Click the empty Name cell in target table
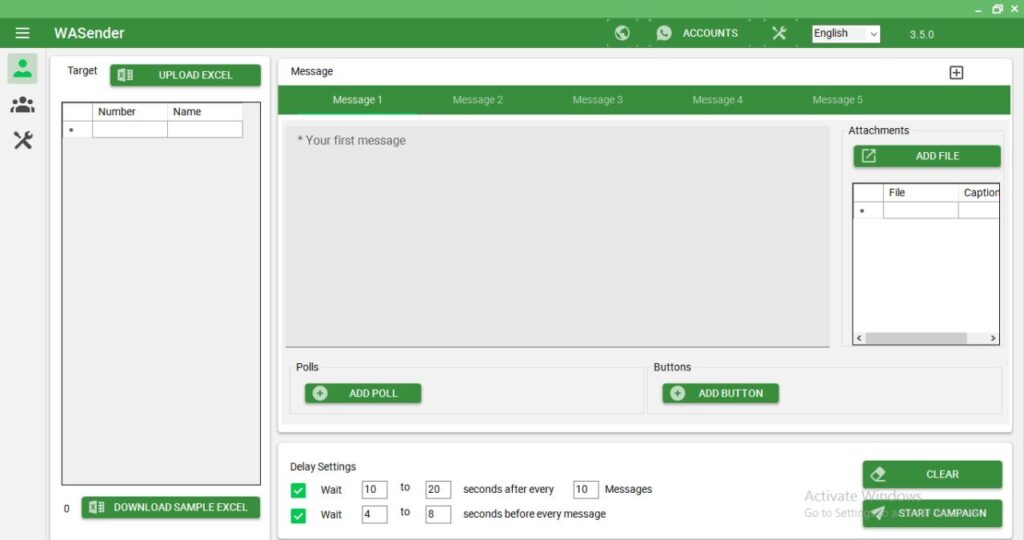The image size is (1024, 540). click(205, 129)
